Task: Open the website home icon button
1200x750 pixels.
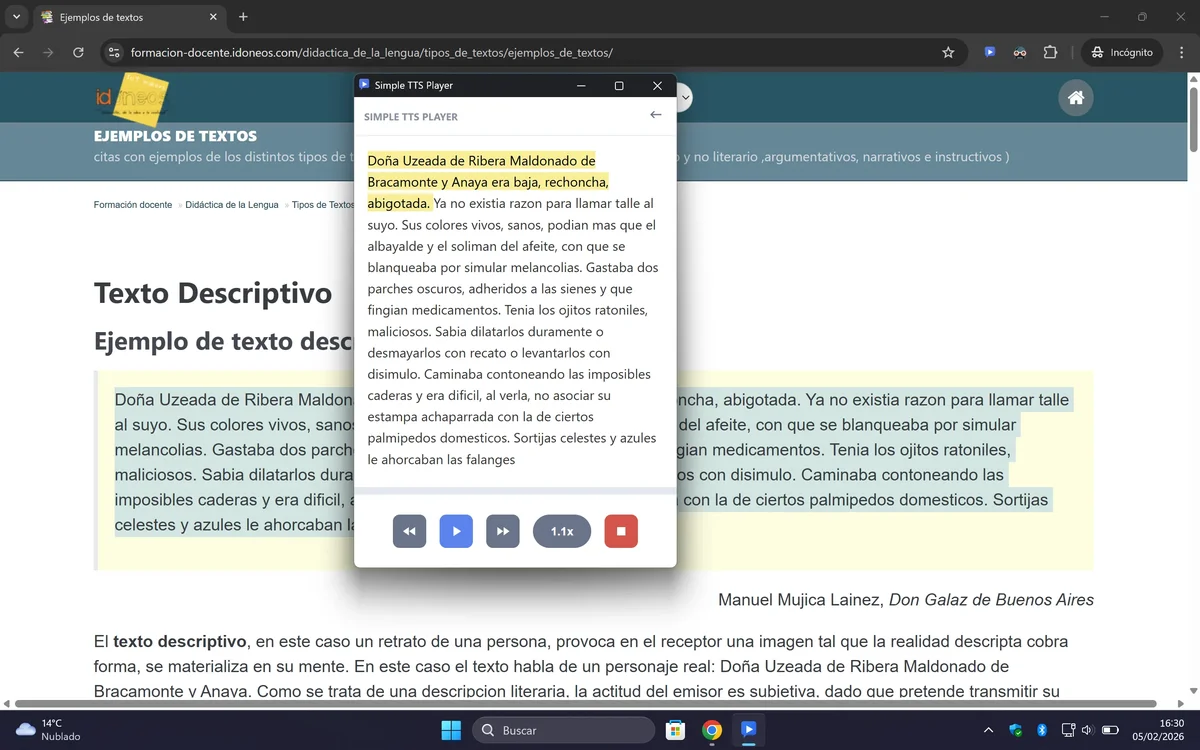Action: click(x=1075, y=97)
